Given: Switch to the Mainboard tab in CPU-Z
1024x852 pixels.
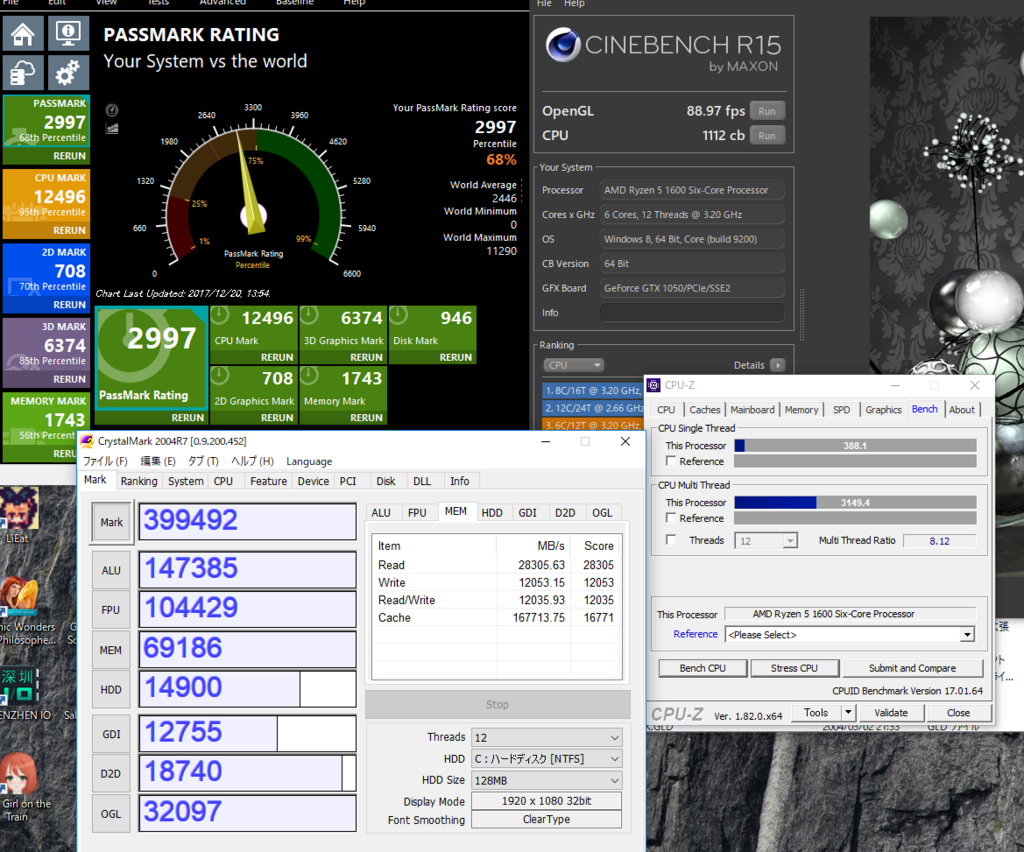Looking at the screenshot, I should coord(752,409).
